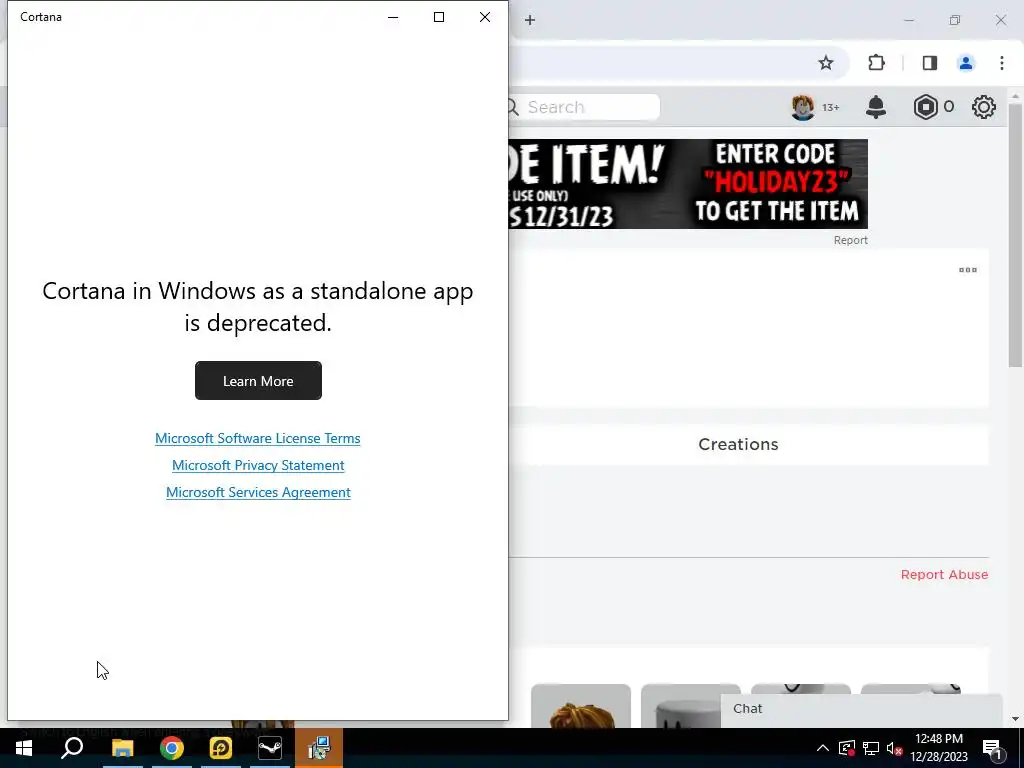Maximize the Cortana window
The image size is (1024, 768).
pyautogui.click(x=439, y=17)
